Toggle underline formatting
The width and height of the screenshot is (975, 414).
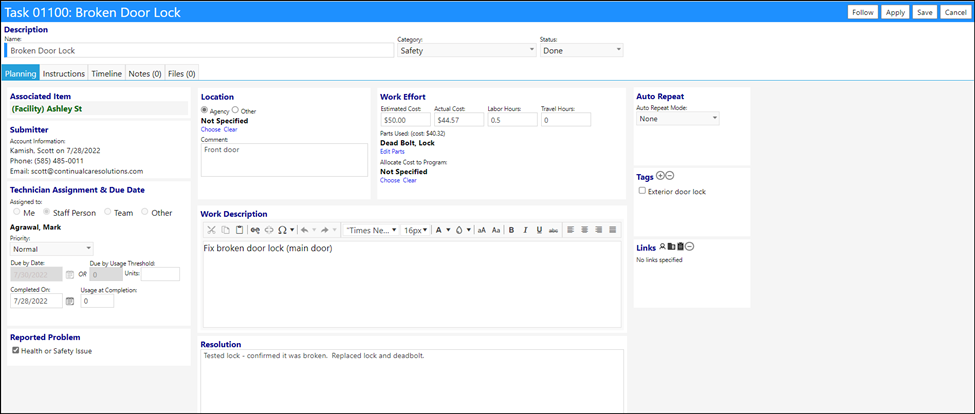pyautogui.click(x=538, y=230)
